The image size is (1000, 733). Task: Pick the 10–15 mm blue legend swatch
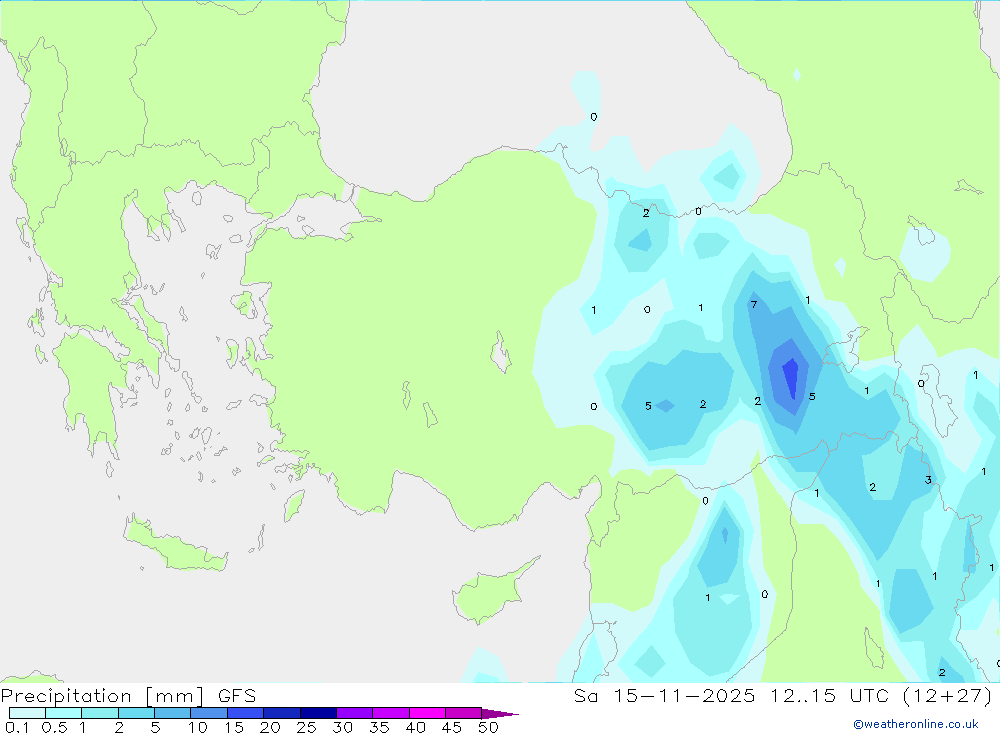click(209, 713)
